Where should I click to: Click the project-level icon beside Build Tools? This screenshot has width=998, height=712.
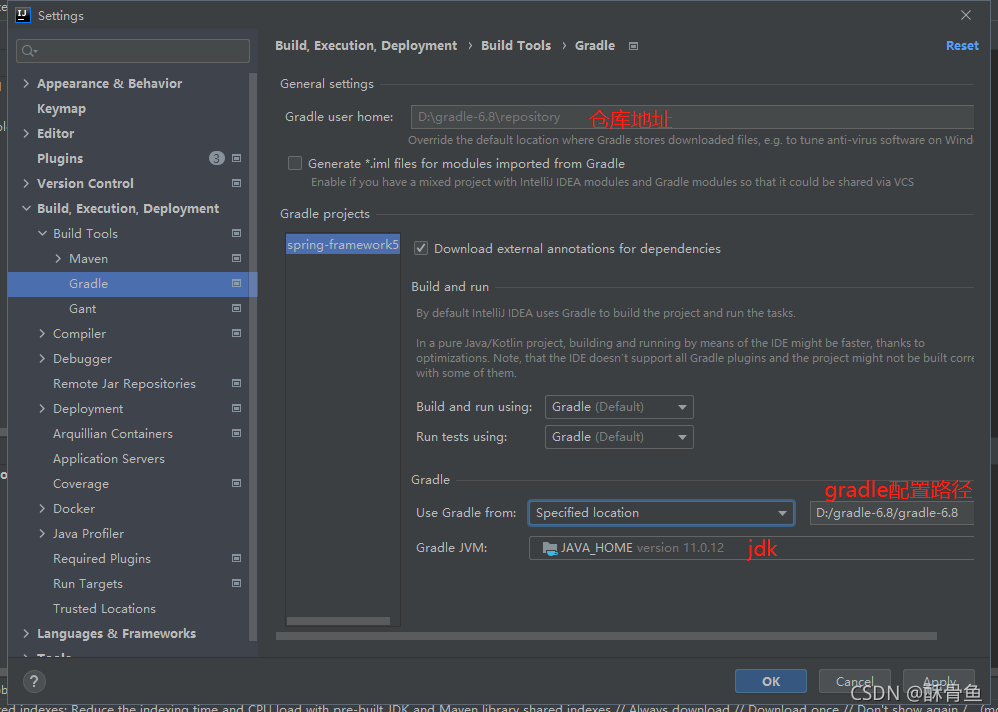click(x=237, y=234)
